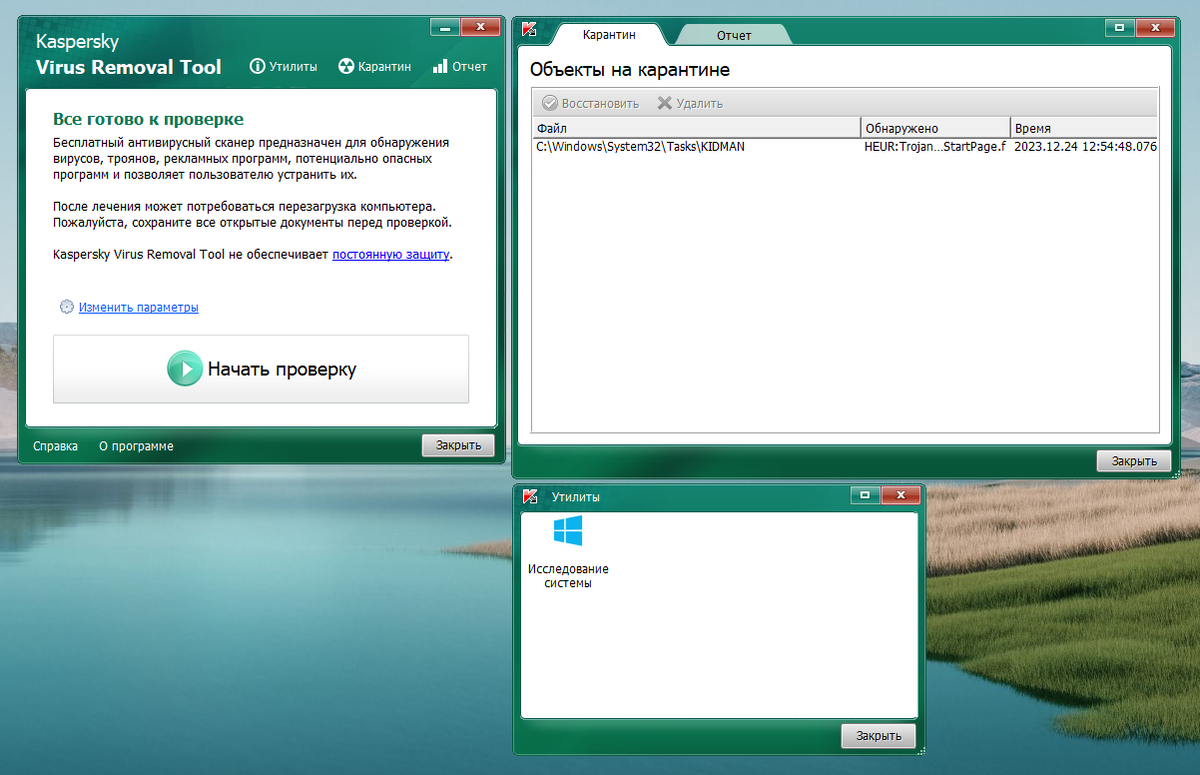
Task: Click Закрыть button in the Утилиты window
Action: pyautogui.click(x=878, y=736)
